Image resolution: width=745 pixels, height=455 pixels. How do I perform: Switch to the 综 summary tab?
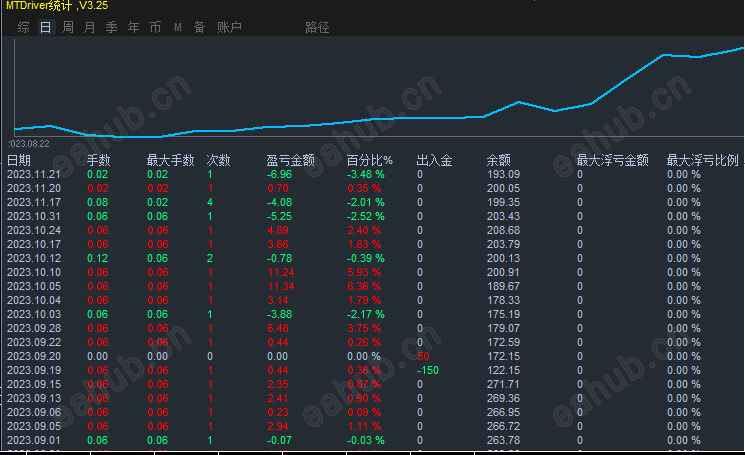23,27
